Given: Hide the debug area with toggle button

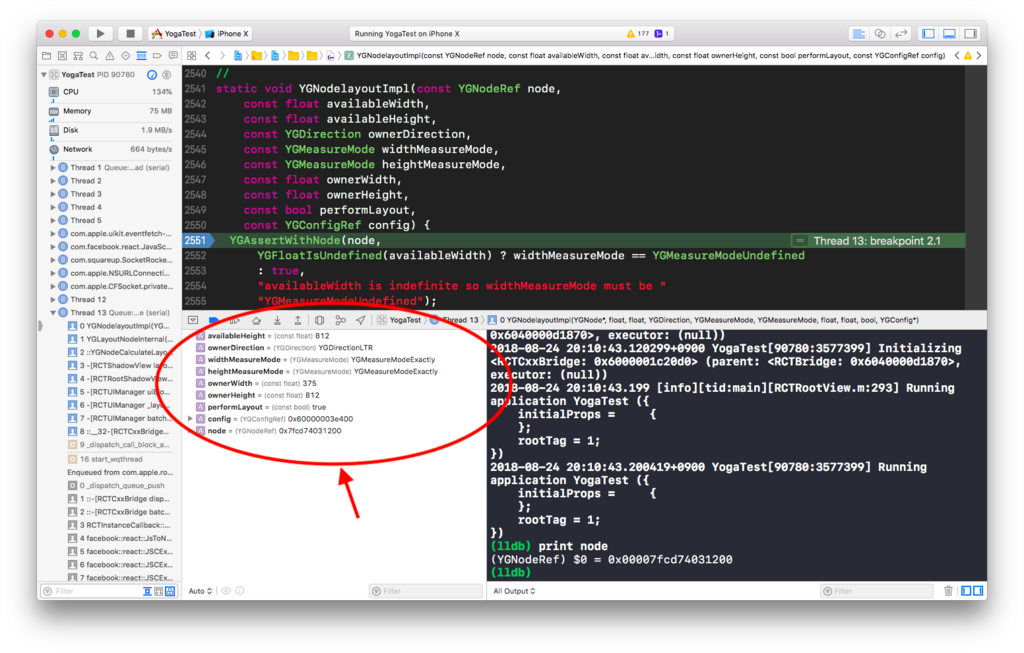Looking at the screenshot, I should 193,320.
